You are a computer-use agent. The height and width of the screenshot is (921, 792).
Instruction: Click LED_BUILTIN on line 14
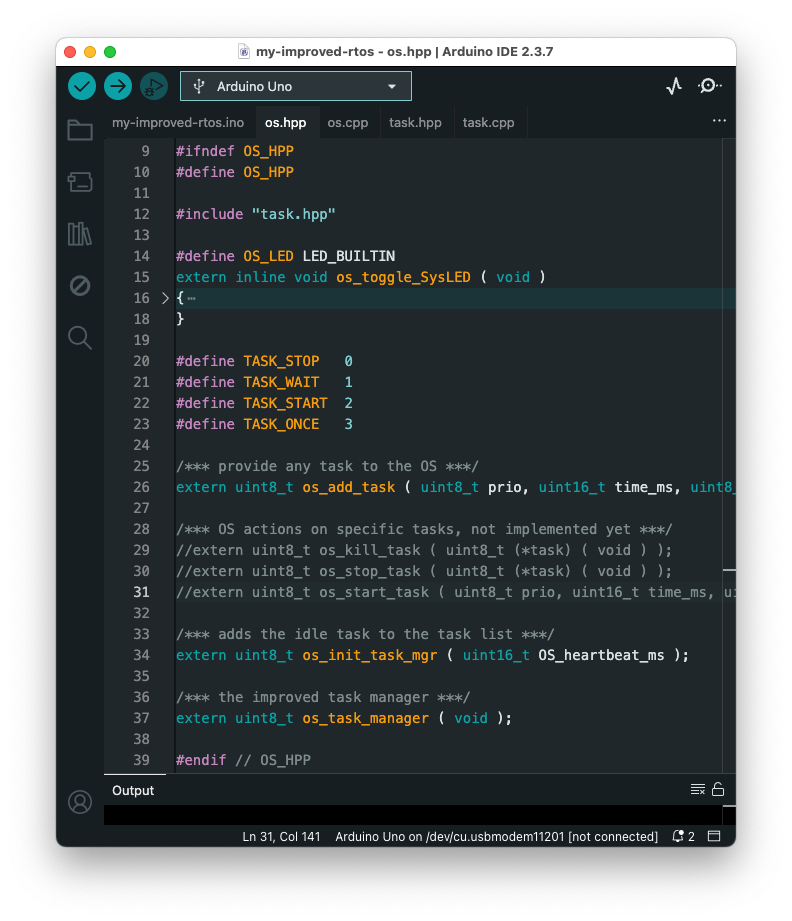click(x=348, y=256)
